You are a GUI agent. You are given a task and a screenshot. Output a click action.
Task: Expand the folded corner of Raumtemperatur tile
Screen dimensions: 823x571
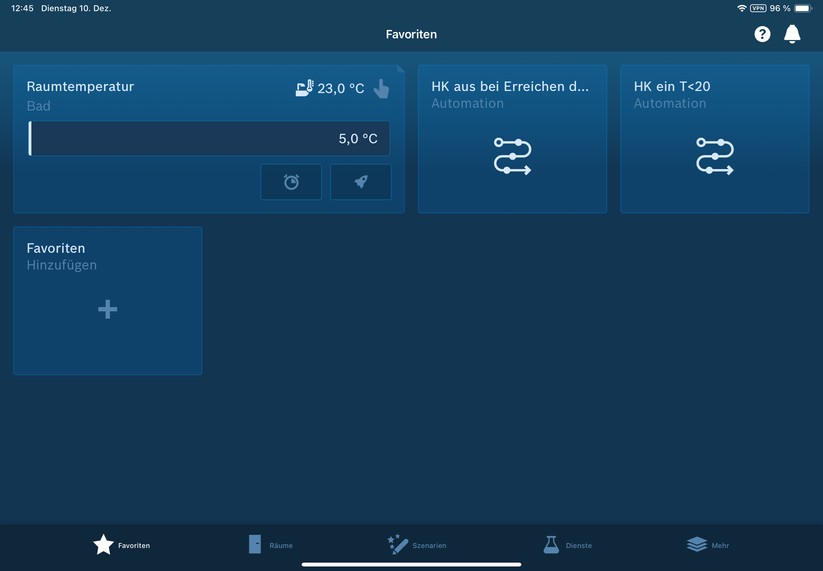pyautogui.click(x=399, y=70)
